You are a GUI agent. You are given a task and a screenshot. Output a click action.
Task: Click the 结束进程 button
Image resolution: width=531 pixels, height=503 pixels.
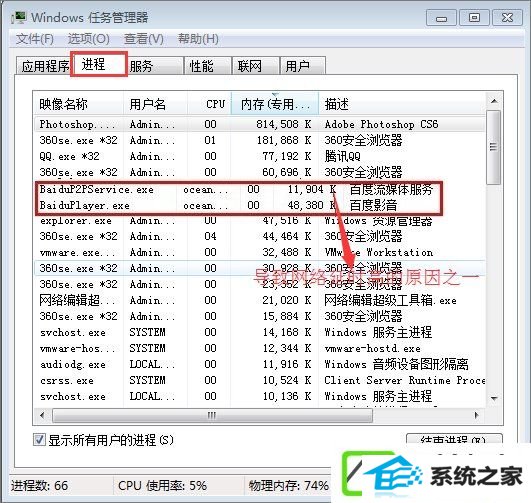point(454,439)
